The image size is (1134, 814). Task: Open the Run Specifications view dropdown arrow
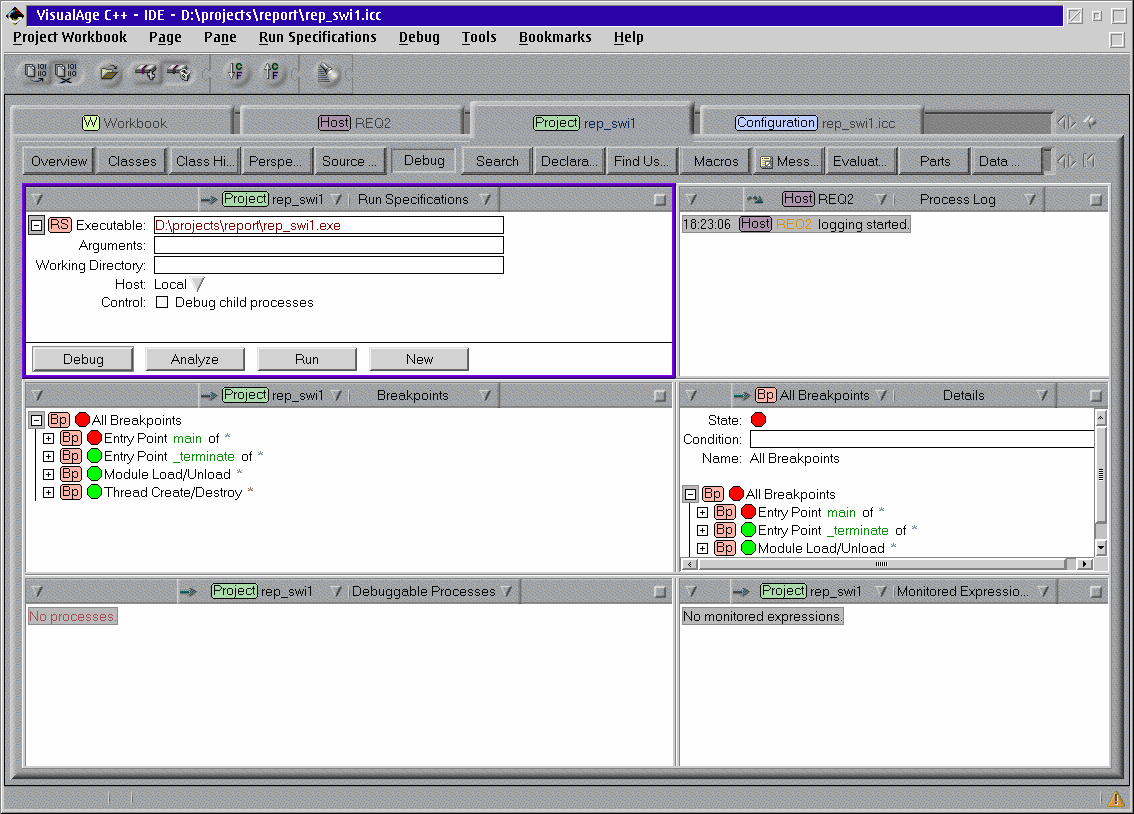click(485, 200)
